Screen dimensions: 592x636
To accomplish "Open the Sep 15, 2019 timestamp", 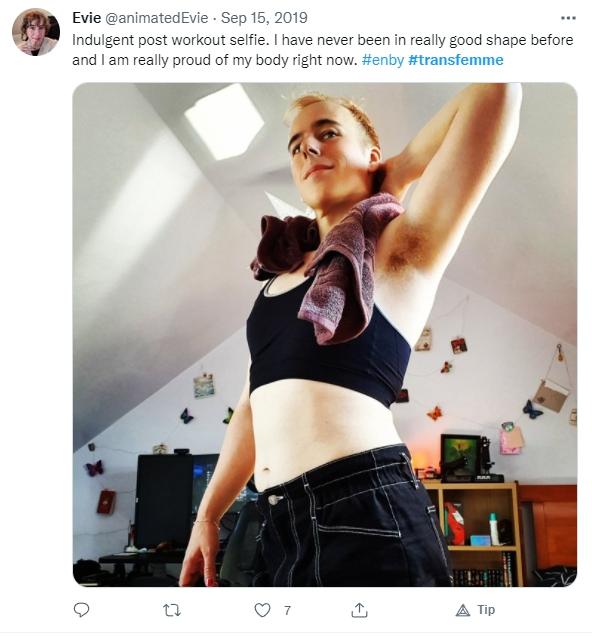I will coord(264,18).
